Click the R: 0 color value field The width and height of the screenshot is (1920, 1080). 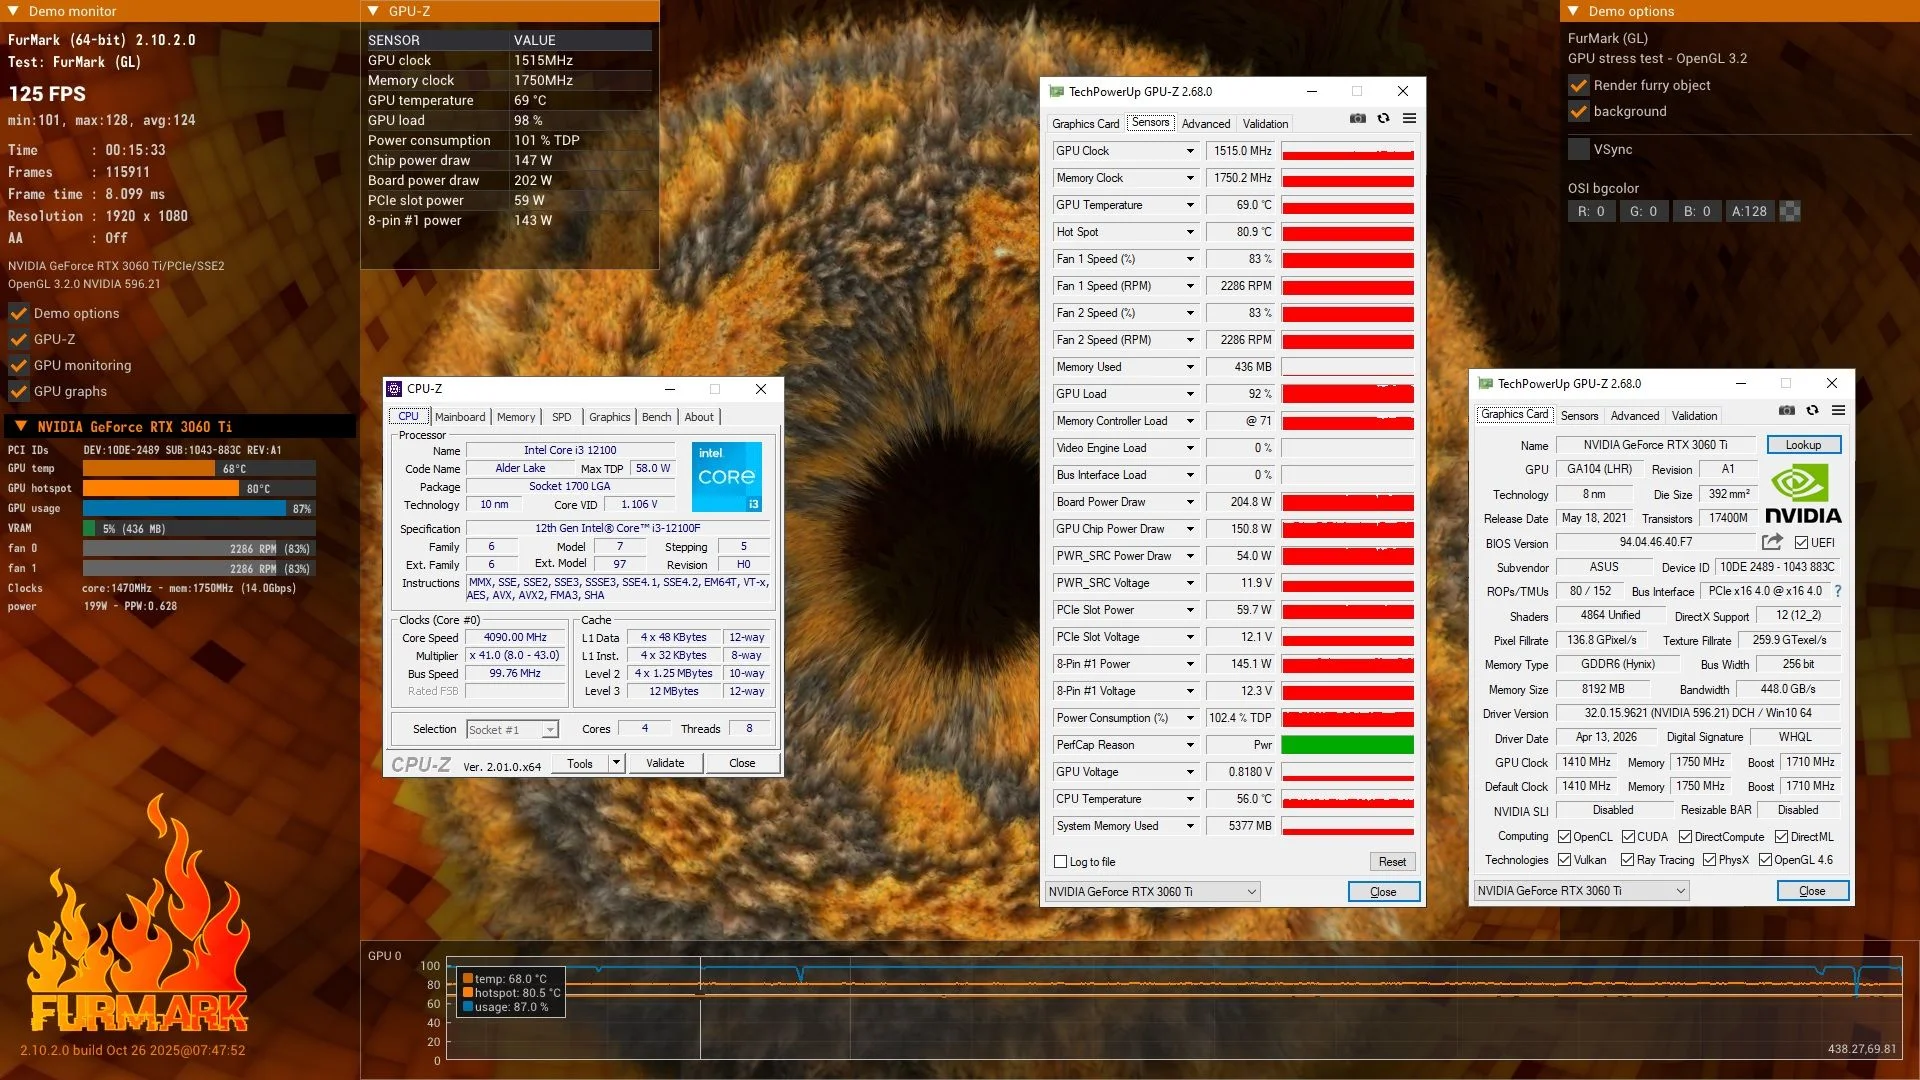click(x=1591, y=211)
